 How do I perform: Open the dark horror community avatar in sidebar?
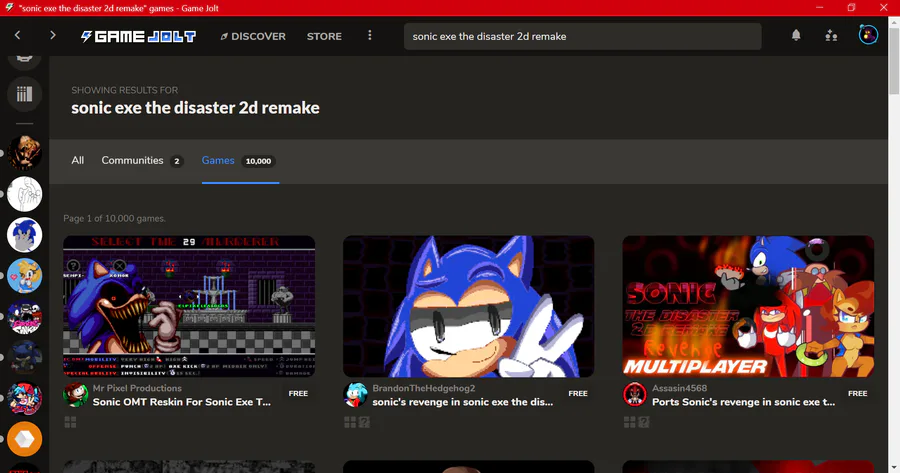coord(24,153)
